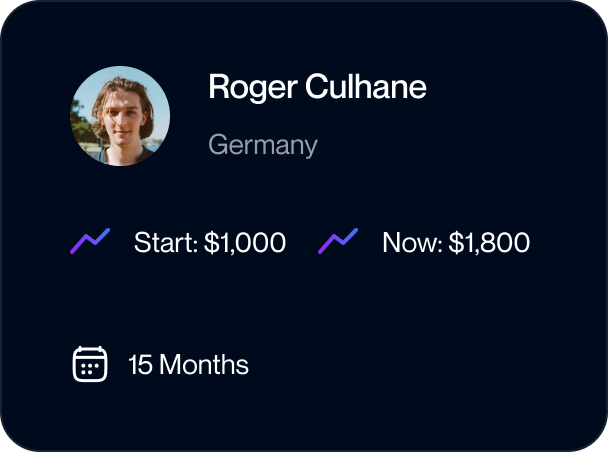The image size is (608, 452).
Task: Click the blue tip of Start trend icon
Action: click(104, 234)
